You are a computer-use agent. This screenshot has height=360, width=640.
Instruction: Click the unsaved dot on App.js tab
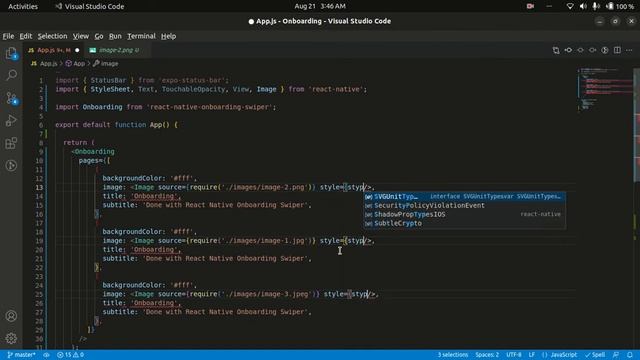coord(77,50)
